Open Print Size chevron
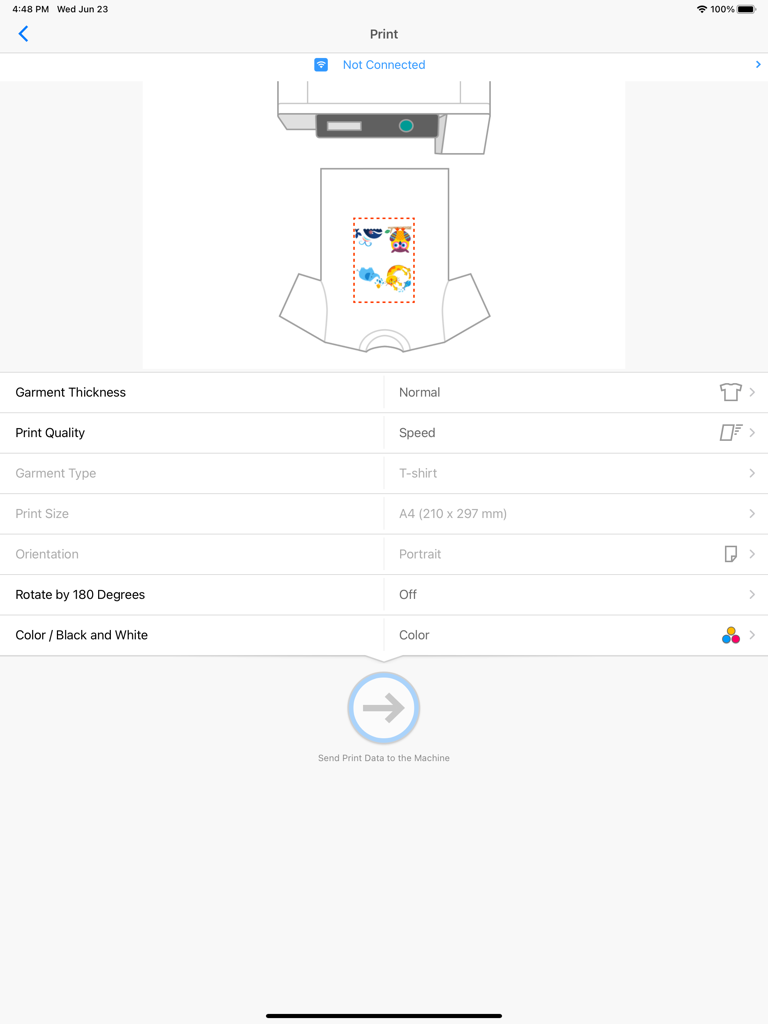768x1024 pixels. pos(752,513)
